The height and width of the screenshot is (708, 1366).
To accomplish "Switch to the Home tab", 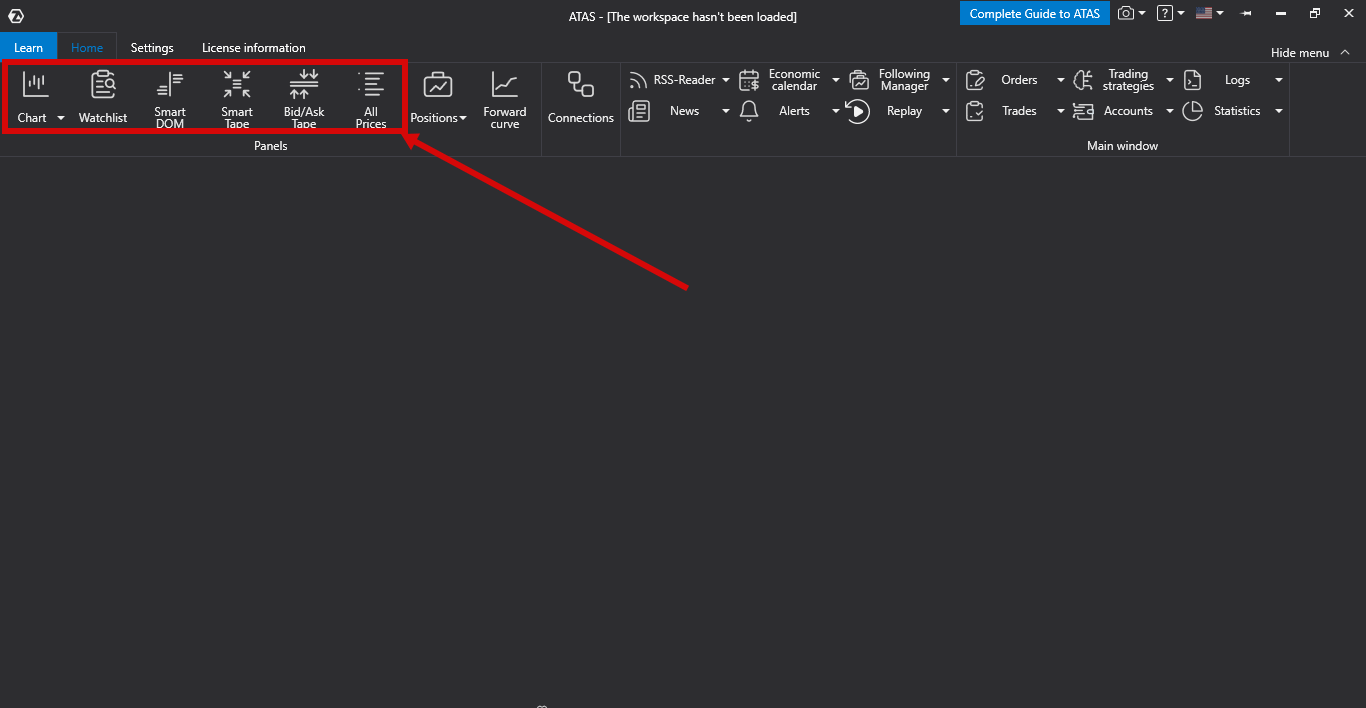I will coord(87,47).
